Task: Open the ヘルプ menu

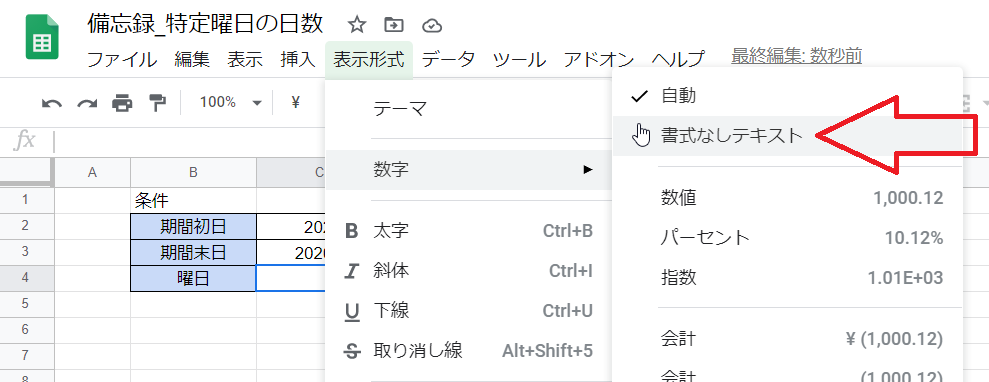Action: tap(678, 59)
